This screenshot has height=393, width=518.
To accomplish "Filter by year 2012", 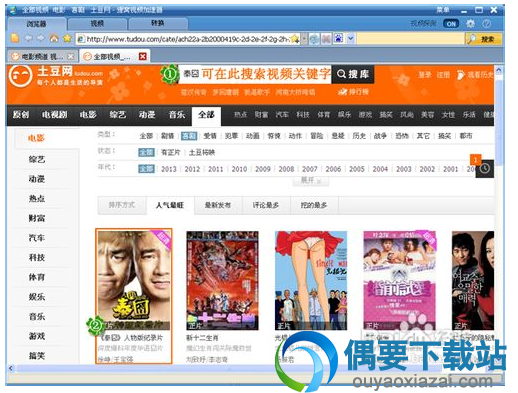I will (192, 169).
